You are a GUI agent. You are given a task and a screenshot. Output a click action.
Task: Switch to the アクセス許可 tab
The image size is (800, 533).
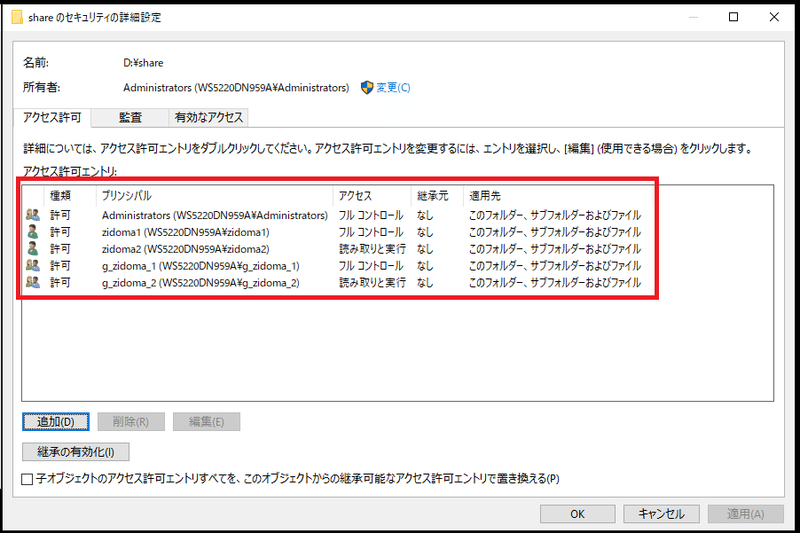point(52,117)
